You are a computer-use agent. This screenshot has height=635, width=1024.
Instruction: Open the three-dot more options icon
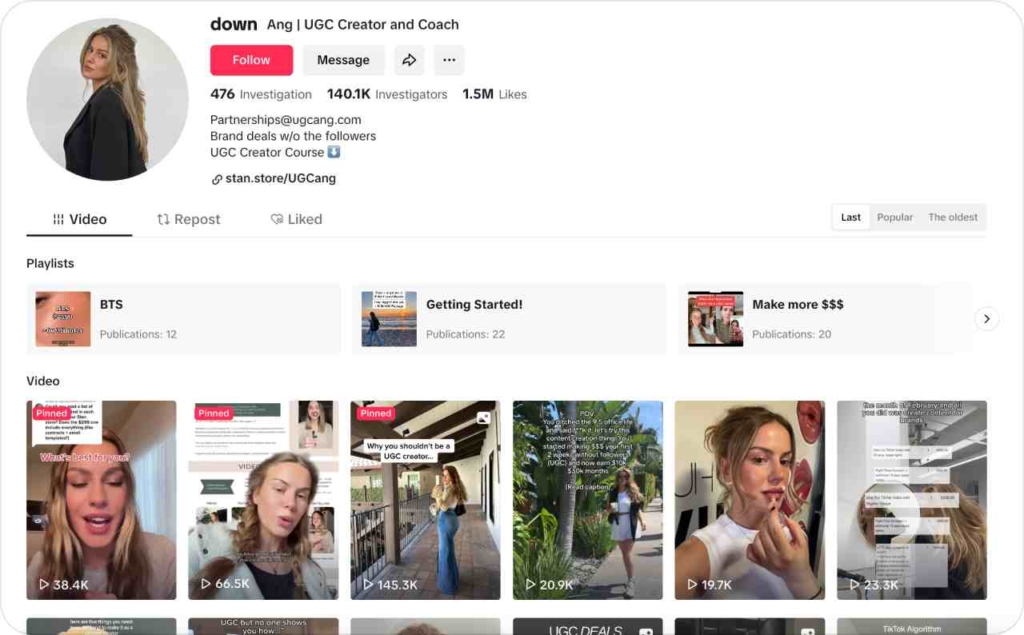coord(448,60)
